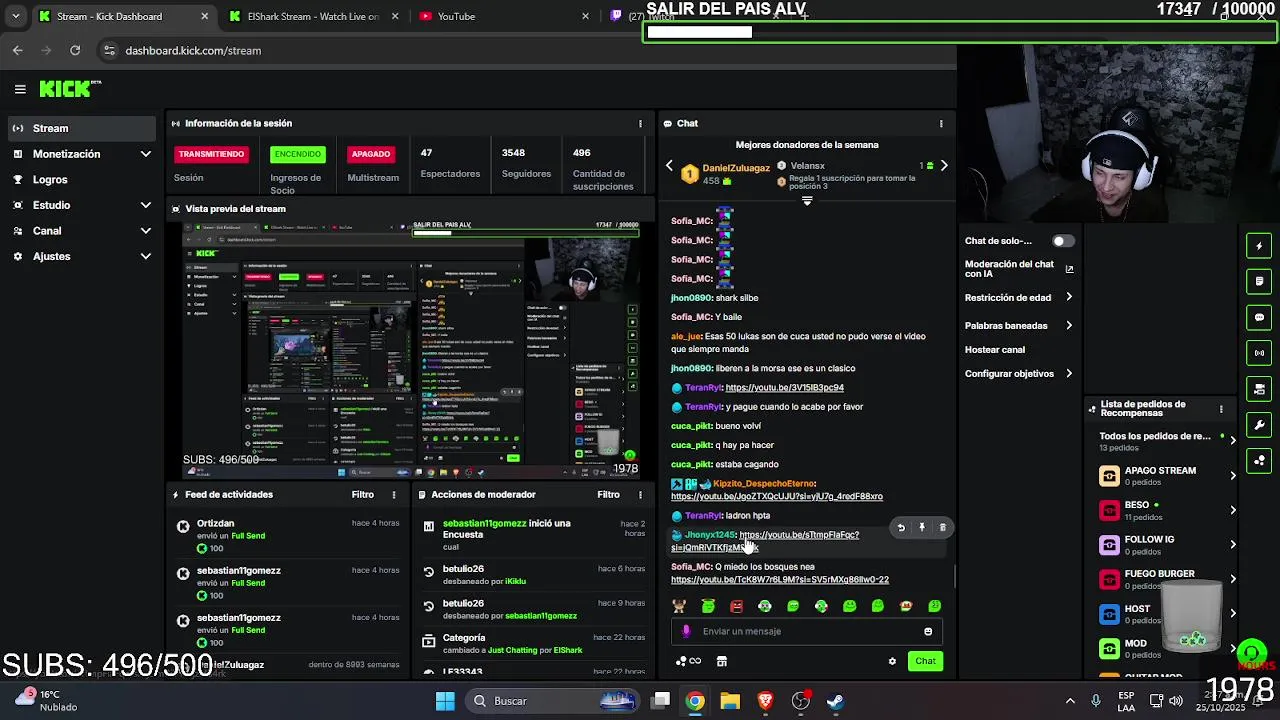Image resolution: width=1280 pixels, height=720 pixels.
Task: Reply to the Jhonyx1245 chat message
Action: tap(901, 527)
